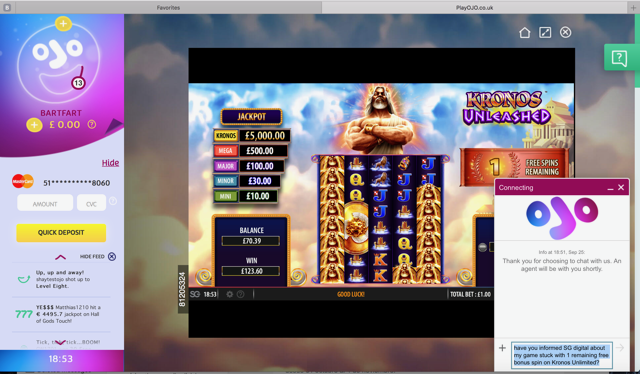Click the KRONOS £5,000.00 jackpot
Image resolution: width=640 pixels, height=374 pixels.
click(251, 136)
